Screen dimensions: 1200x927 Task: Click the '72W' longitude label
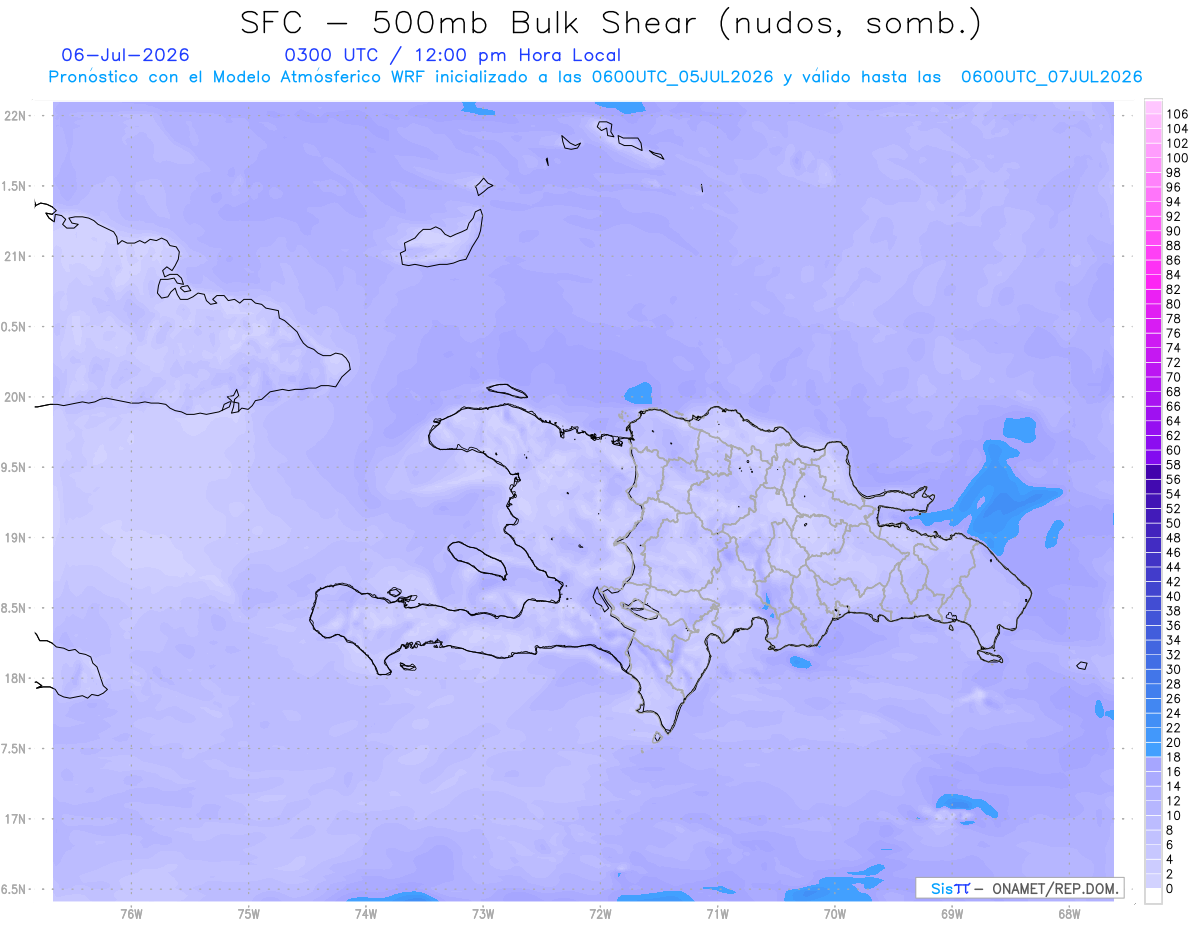point(600,914)
